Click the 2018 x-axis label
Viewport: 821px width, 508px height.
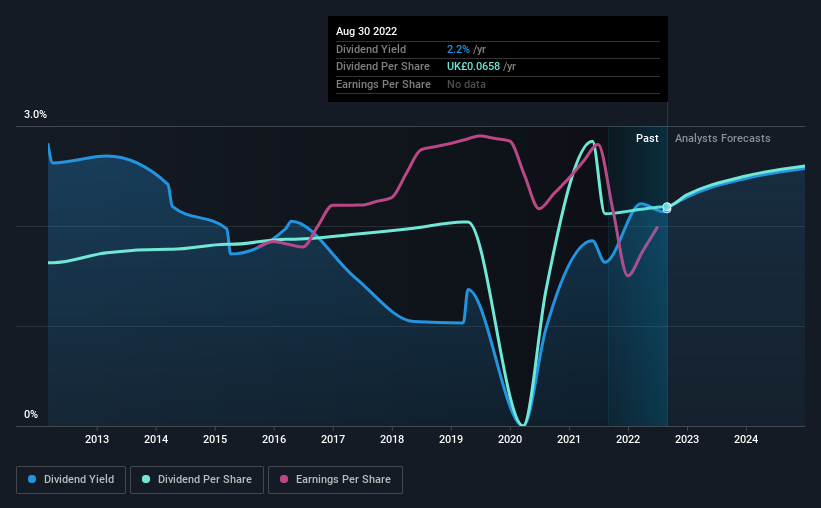pos(392,439)
